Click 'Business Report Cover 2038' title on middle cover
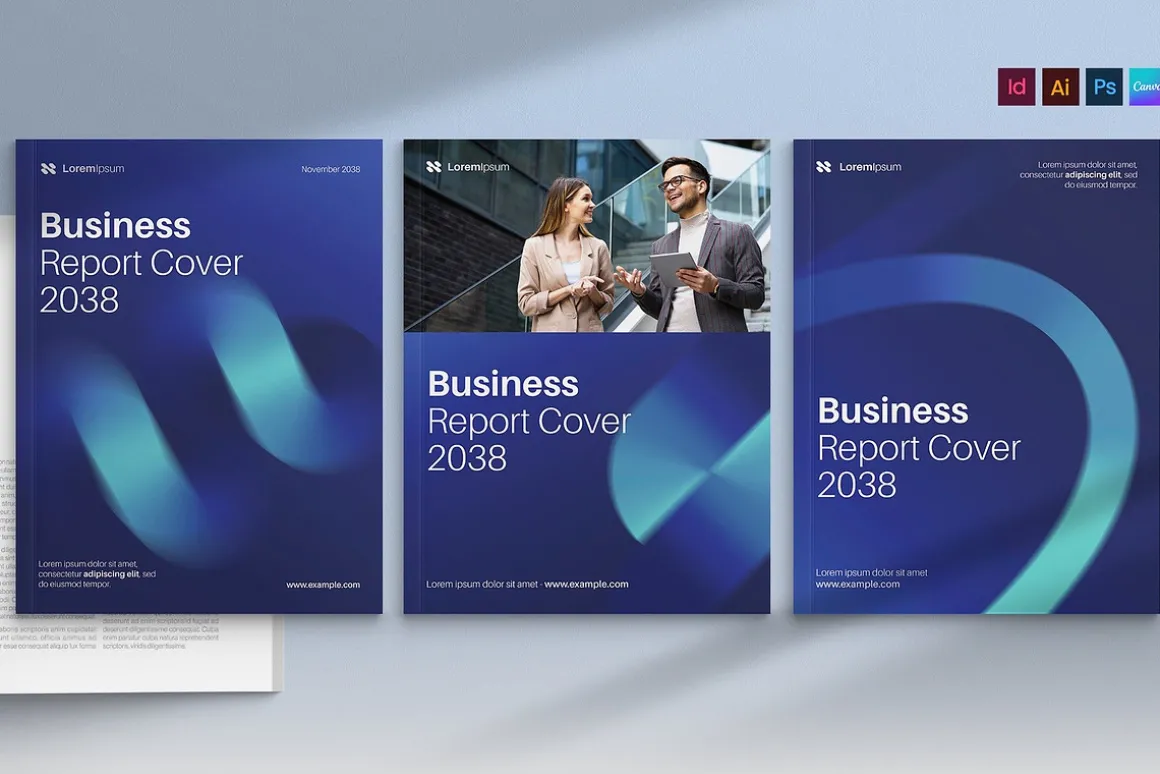This screenshot has width=1160, height=774. [529, 420]
